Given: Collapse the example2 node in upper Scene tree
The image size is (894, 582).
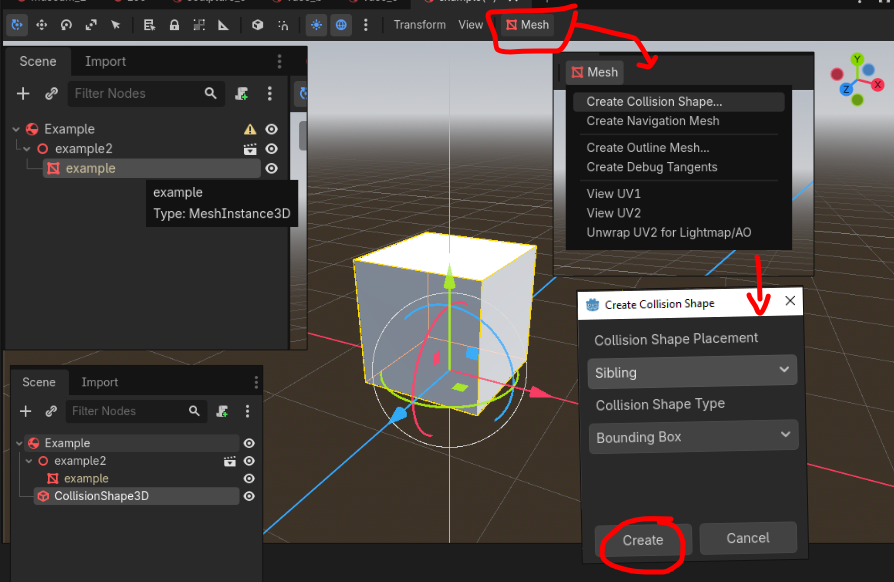Looking at the screenshot, I should tap(27, 149).
